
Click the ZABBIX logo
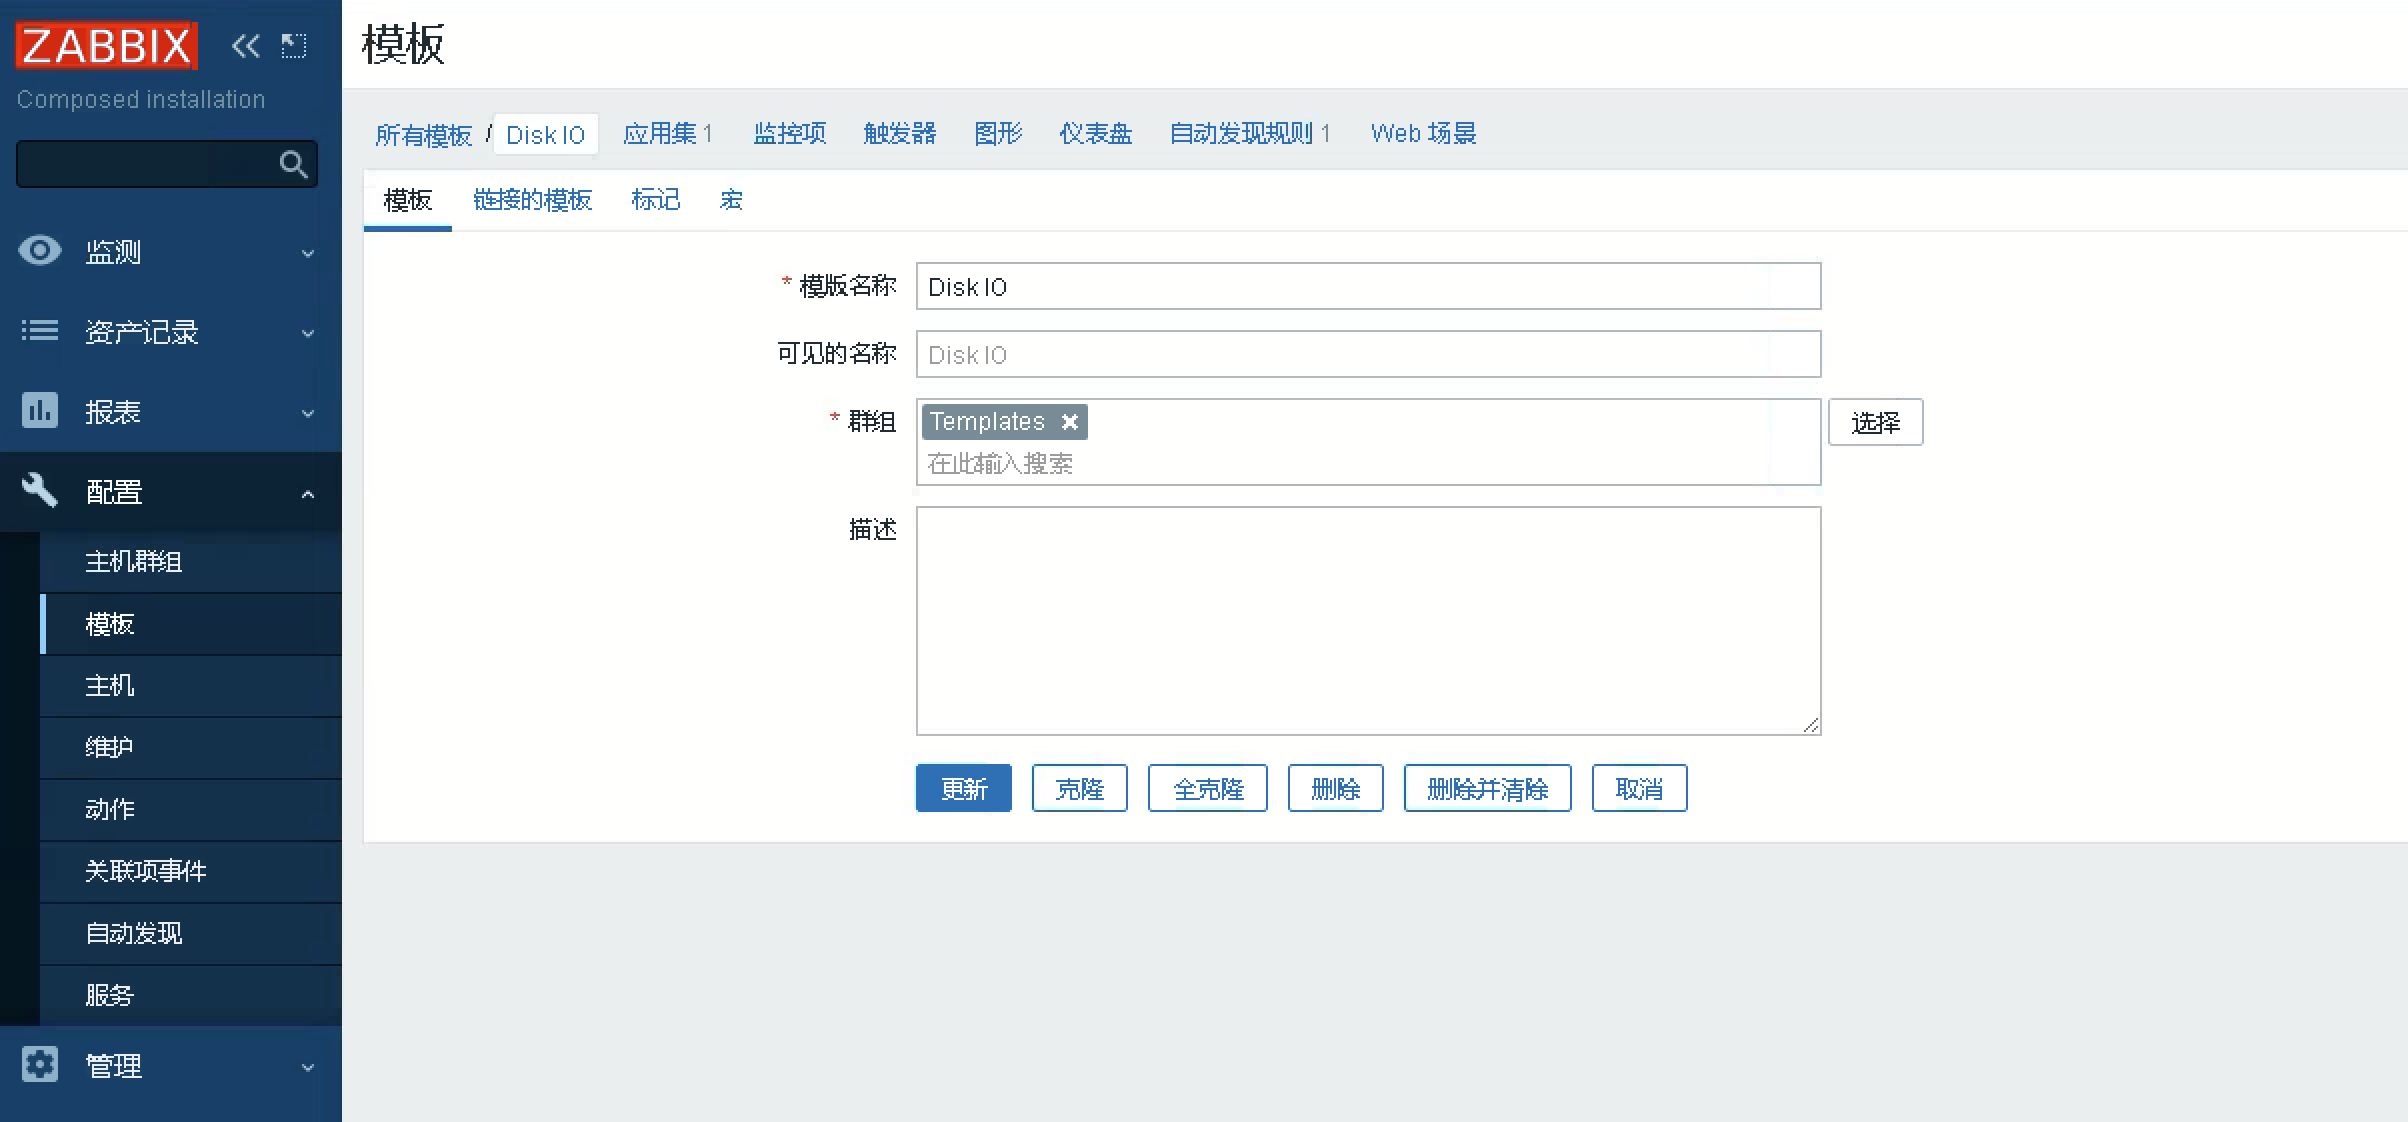click(x=106, y=46)
